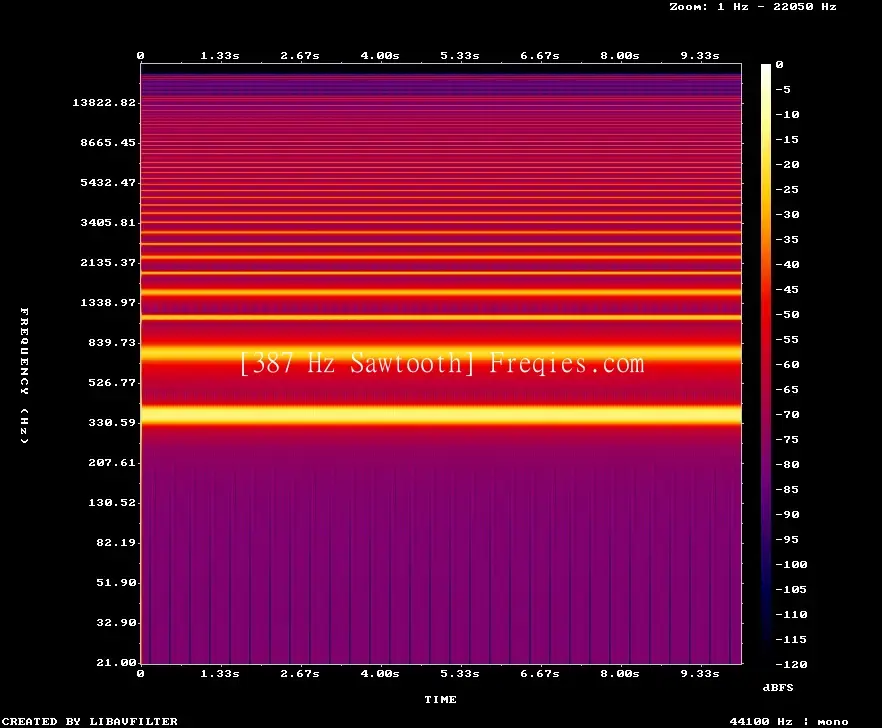
Task: Click the dBFS color gradient scale bar
Action: point(766,364)
